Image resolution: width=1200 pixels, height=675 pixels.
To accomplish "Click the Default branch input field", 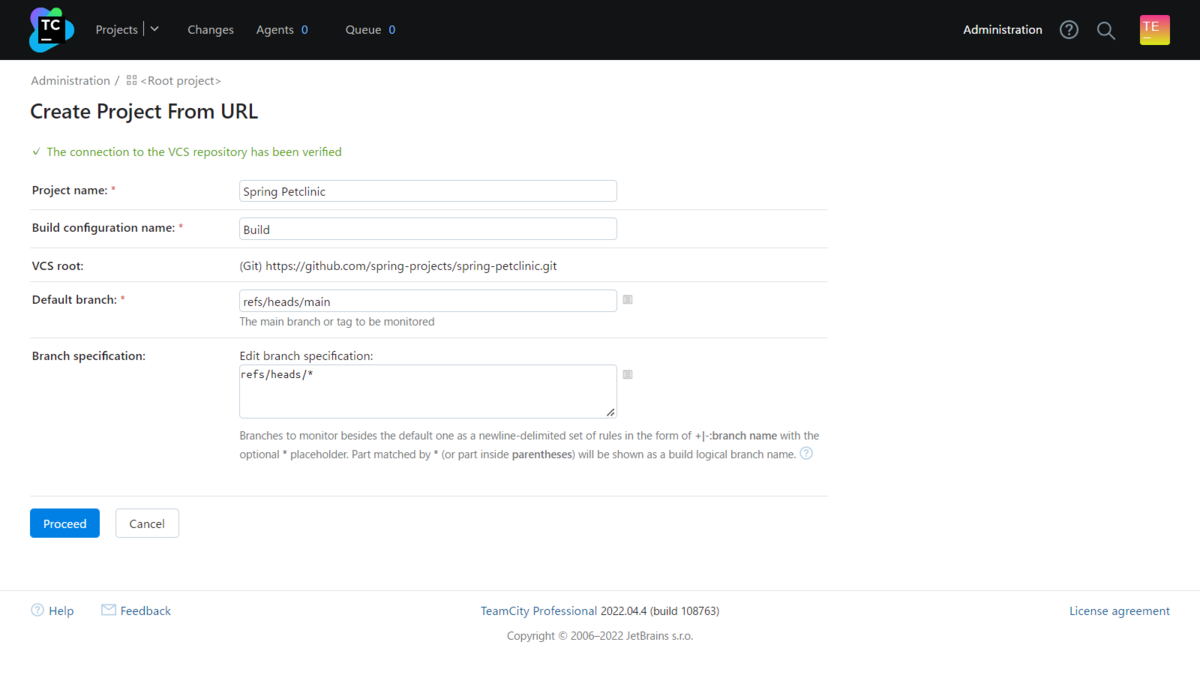I will click(428, 301).
